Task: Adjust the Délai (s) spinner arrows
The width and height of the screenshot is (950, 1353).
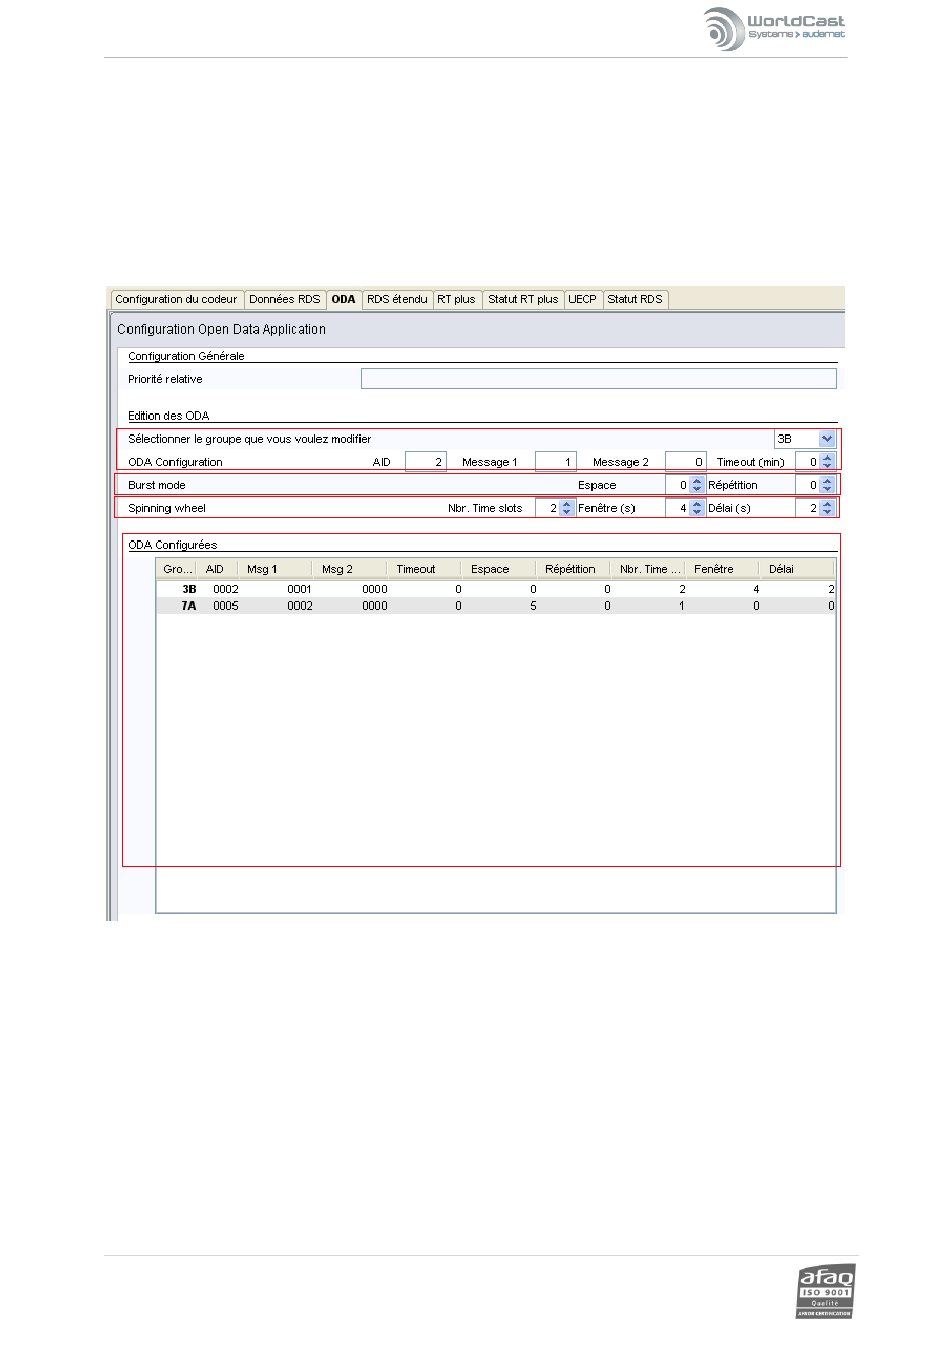Action: 827,508
